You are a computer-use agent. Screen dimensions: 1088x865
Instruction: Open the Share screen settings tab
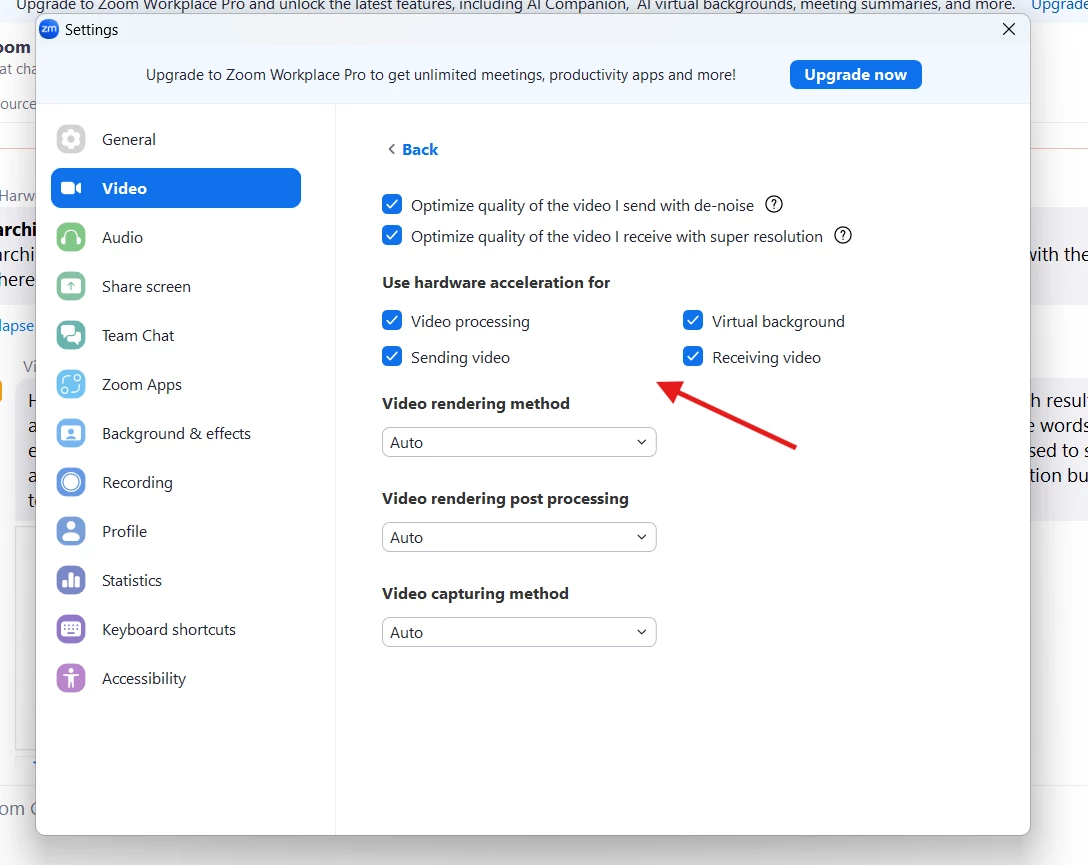tap(176, 286)
